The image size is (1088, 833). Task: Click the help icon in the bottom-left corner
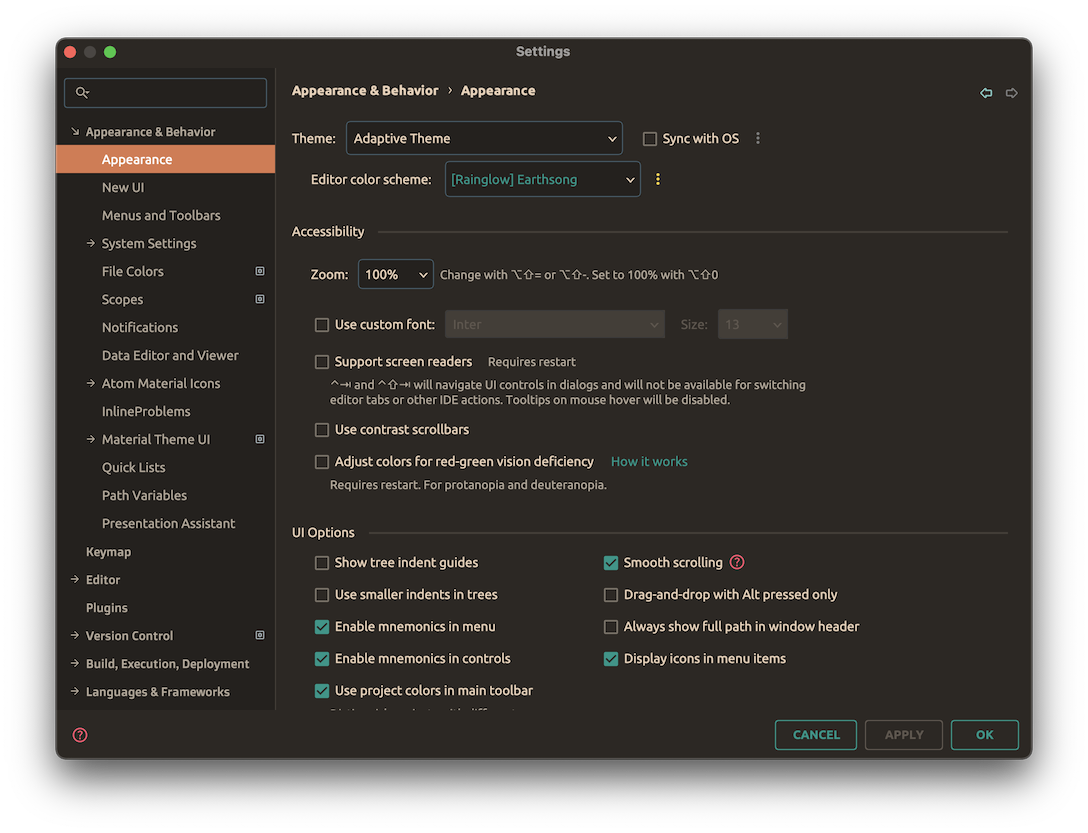[x=79, y=734]
